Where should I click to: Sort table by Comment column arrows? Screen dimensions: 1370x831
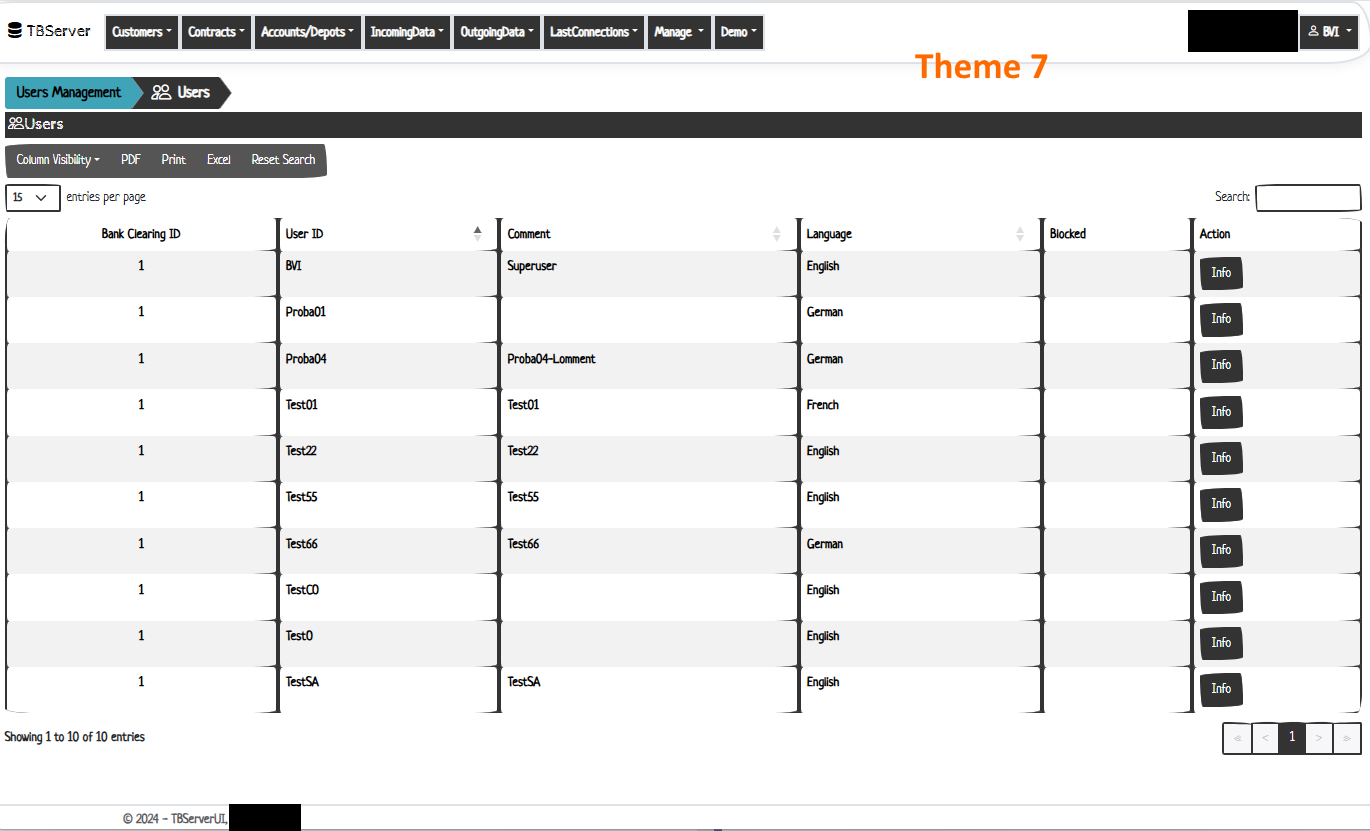tap(777, 234)
